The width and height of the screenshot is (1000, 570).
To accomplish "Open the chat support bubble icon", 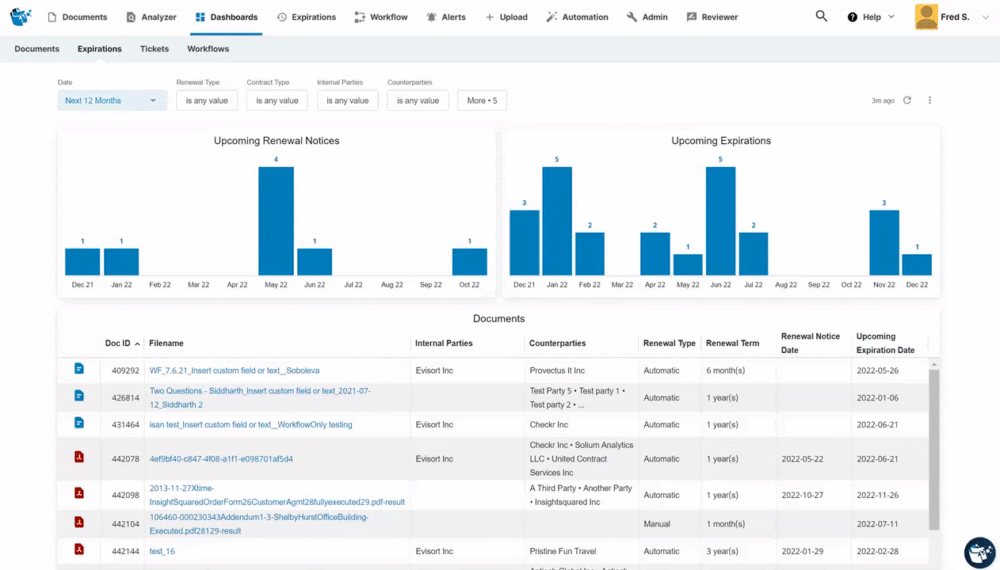I will pos(978,551).
